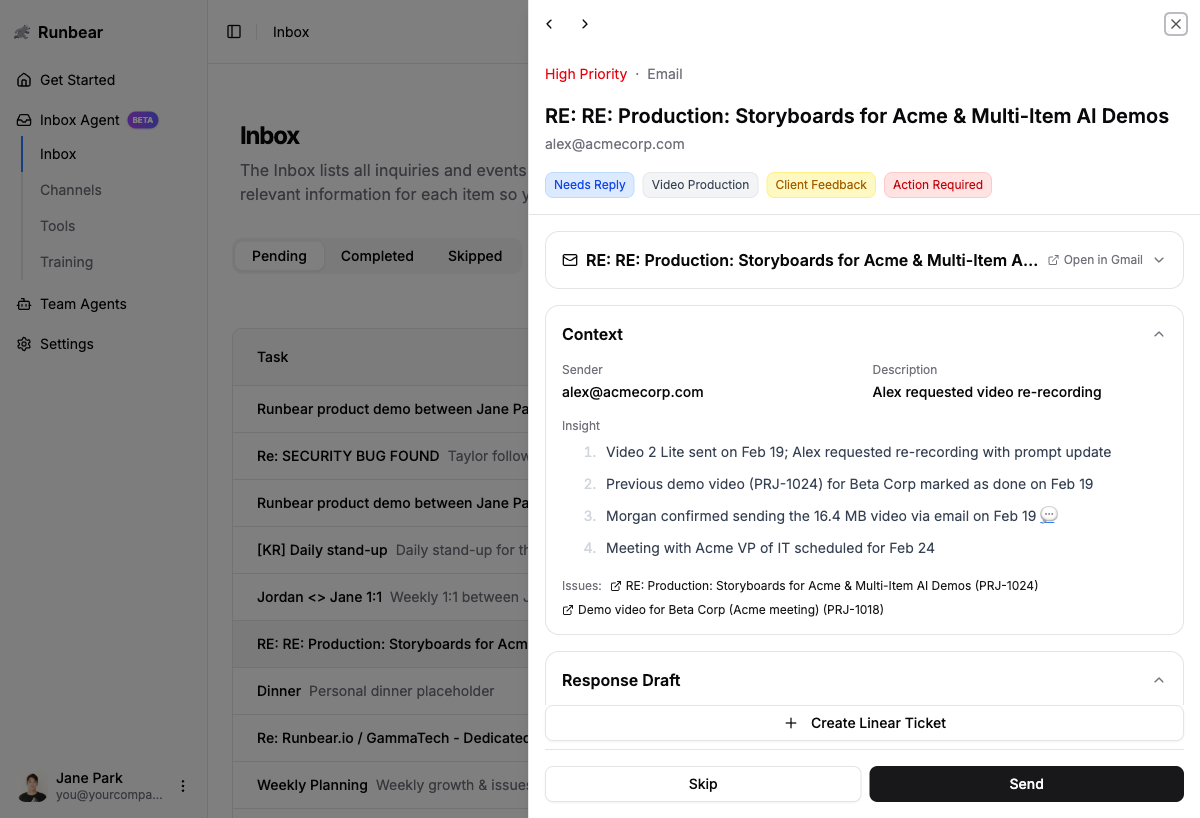Switch to the Completed tab

[x=377, y=256]
